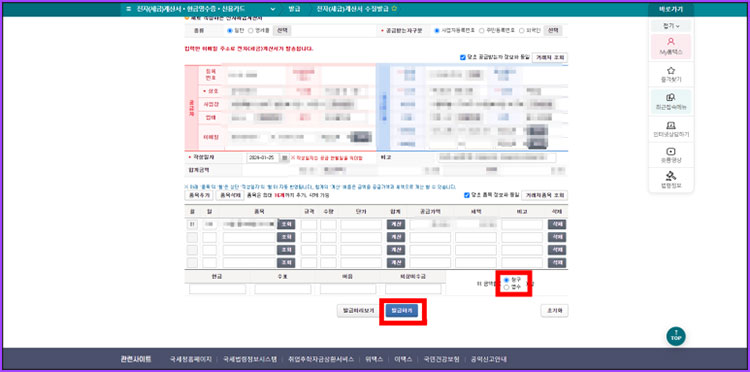Open the calendar icon beside 작성일자 date

coord(285,157)
